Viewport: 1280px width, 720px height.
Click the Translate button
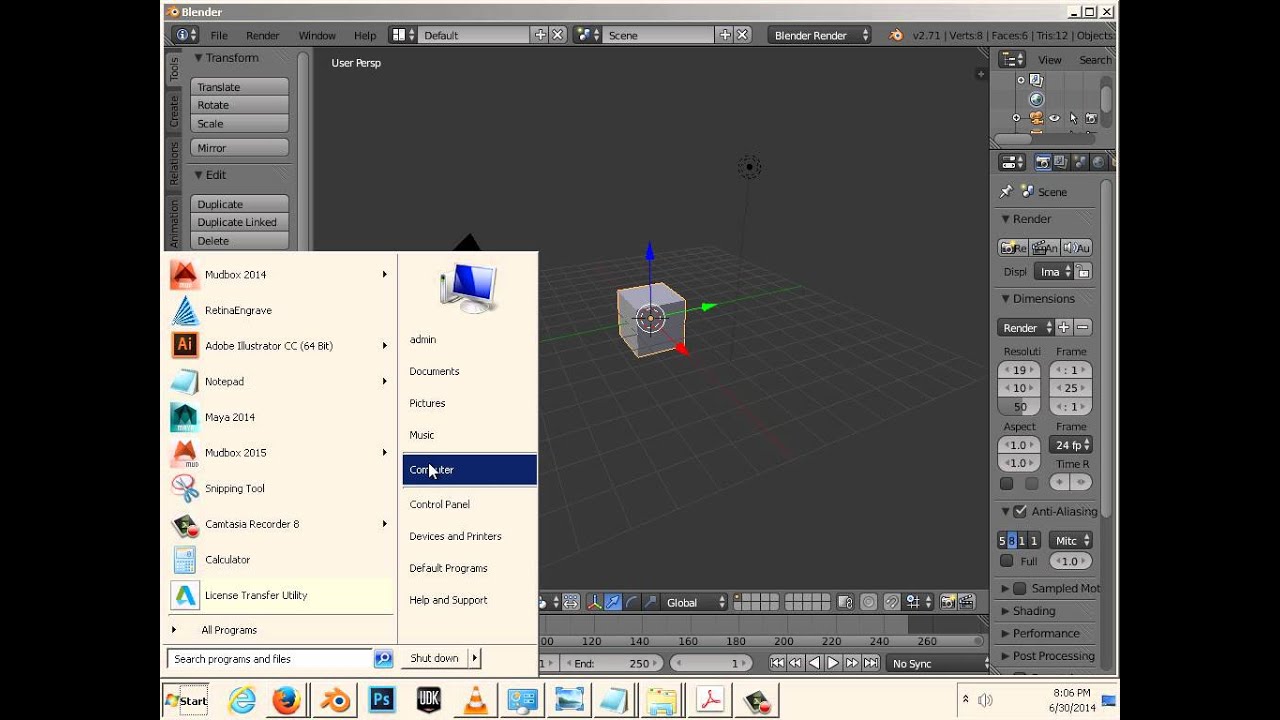tap(239, 87)
